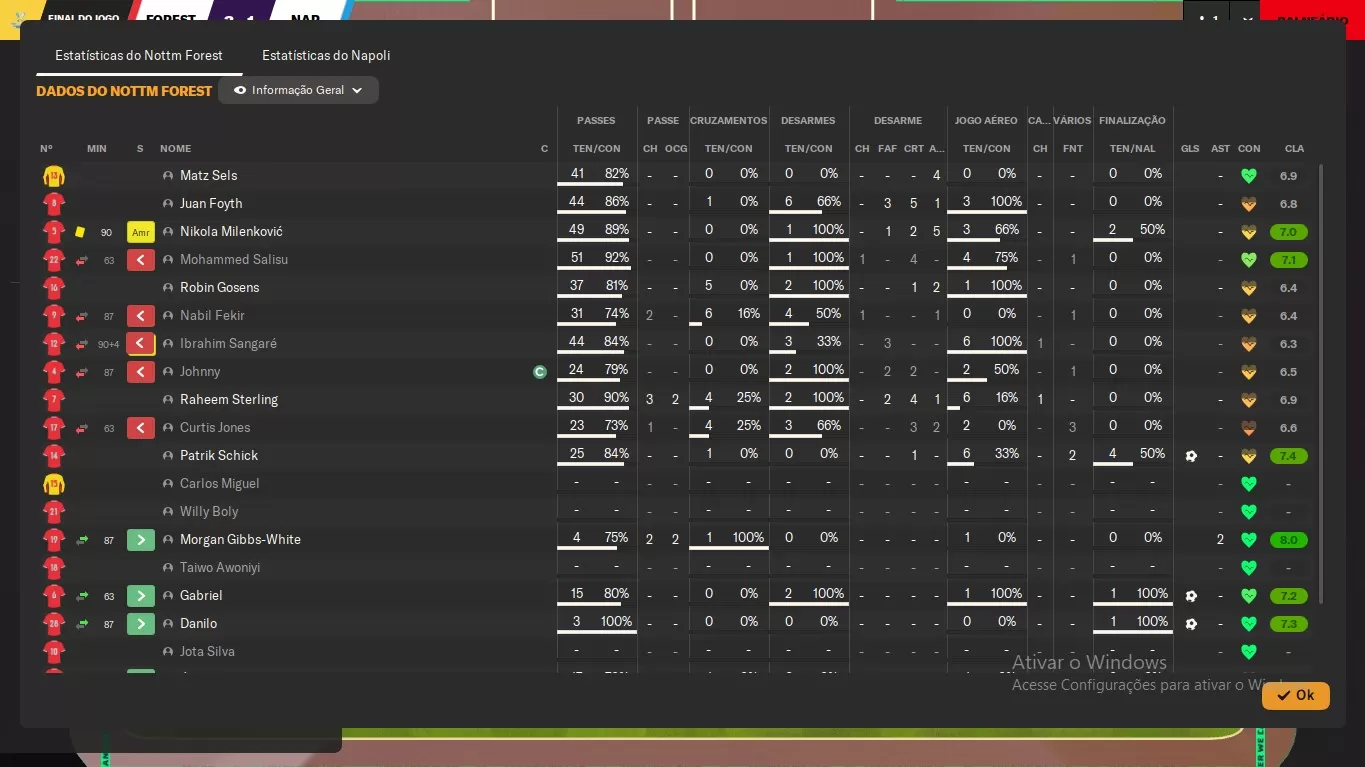This screenshot has width=1365, height=767.
Task: Sort by the AST assists column header
Action: click(1220, 149)
